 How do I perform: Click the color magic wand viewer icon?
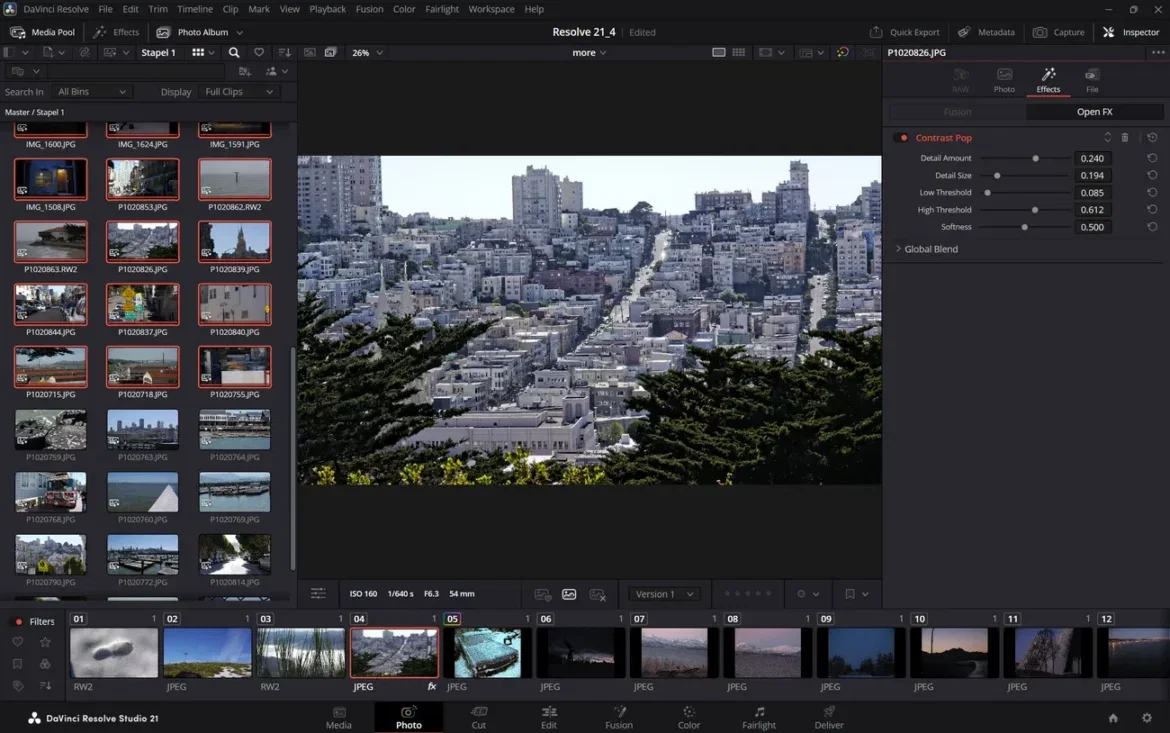842,52
